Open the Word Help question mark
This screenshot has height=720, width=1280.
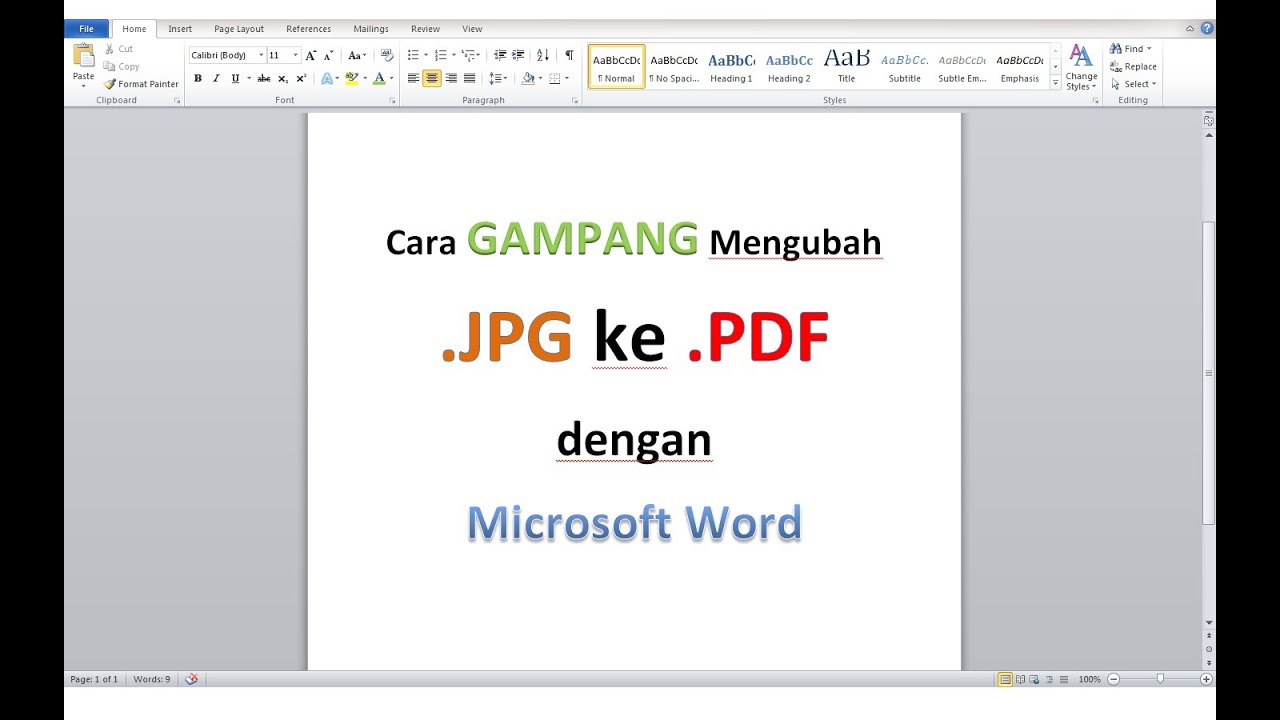[x=1207, y=29]
